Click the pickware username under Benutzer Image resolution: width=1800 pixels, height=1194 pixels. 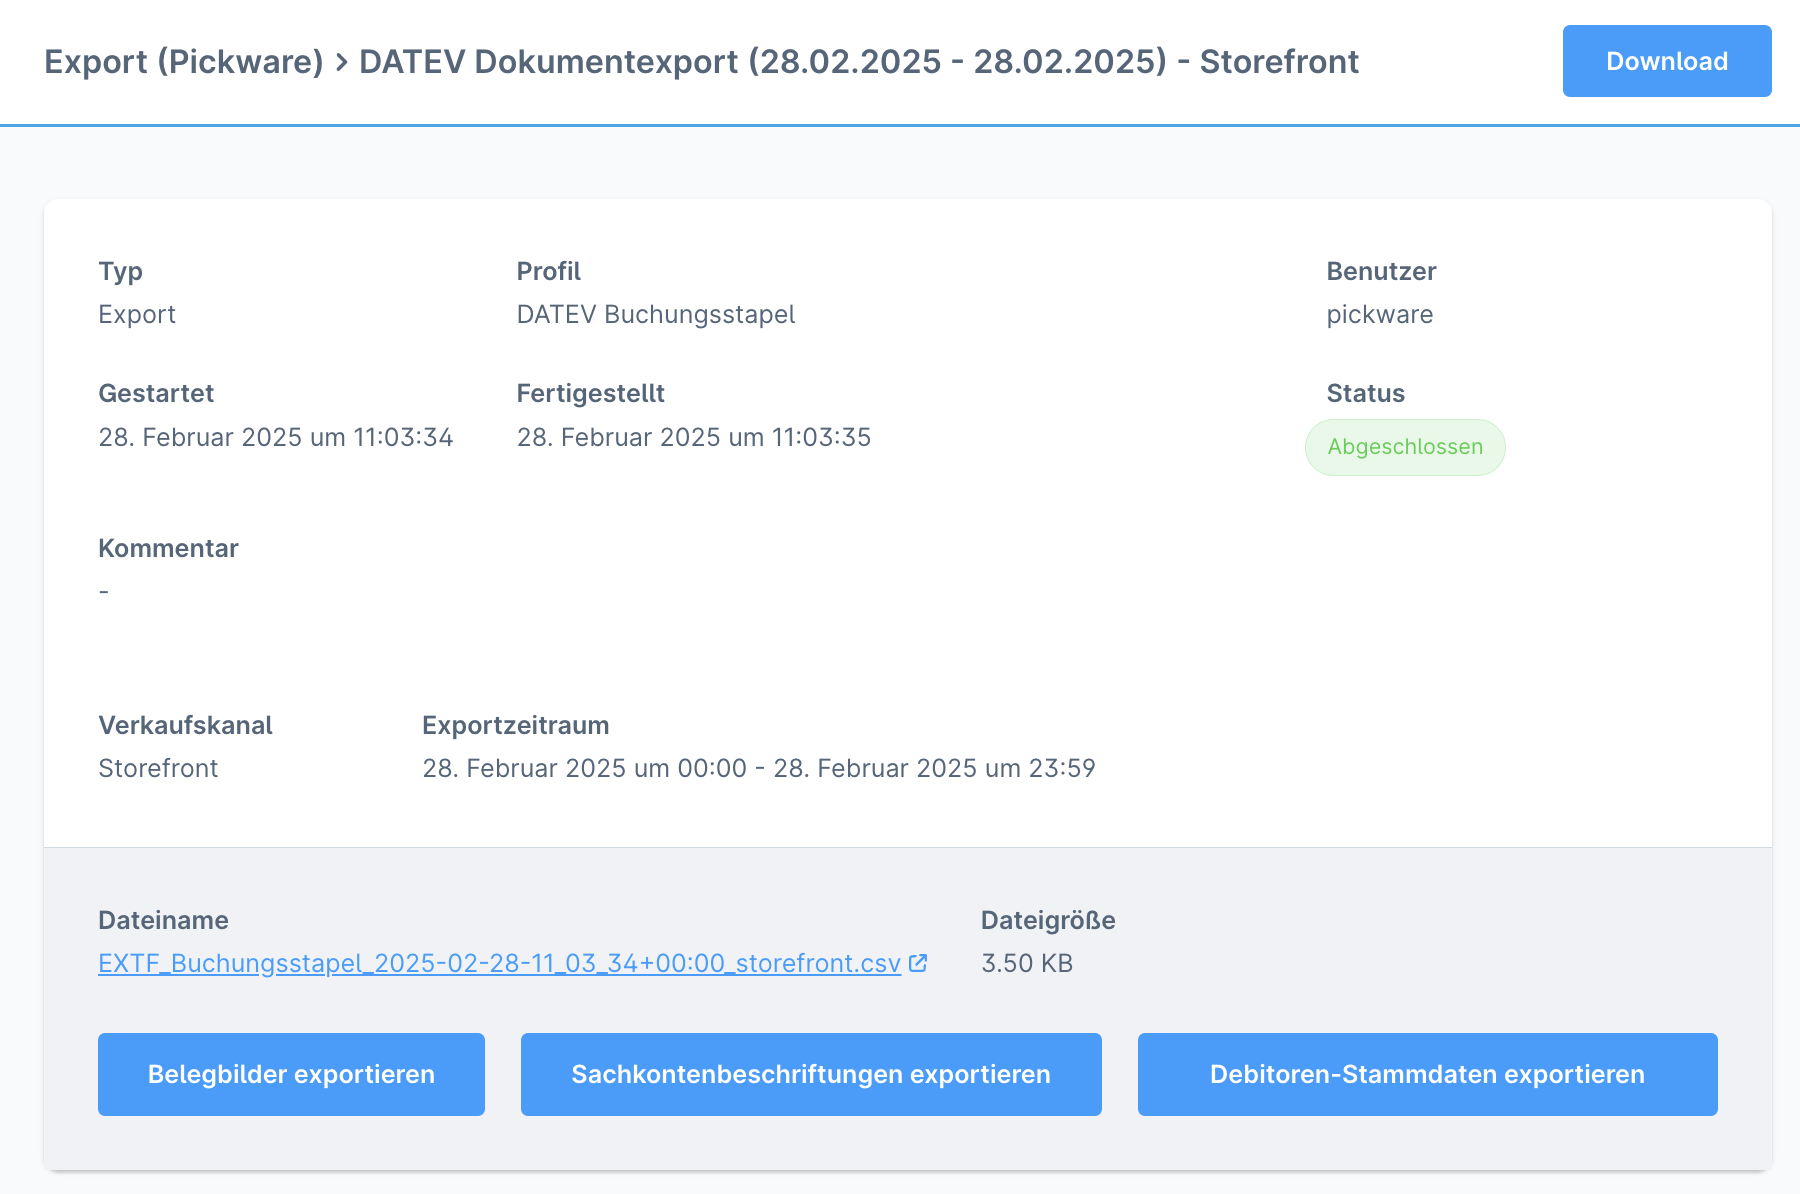click(x=1380, y=314)
